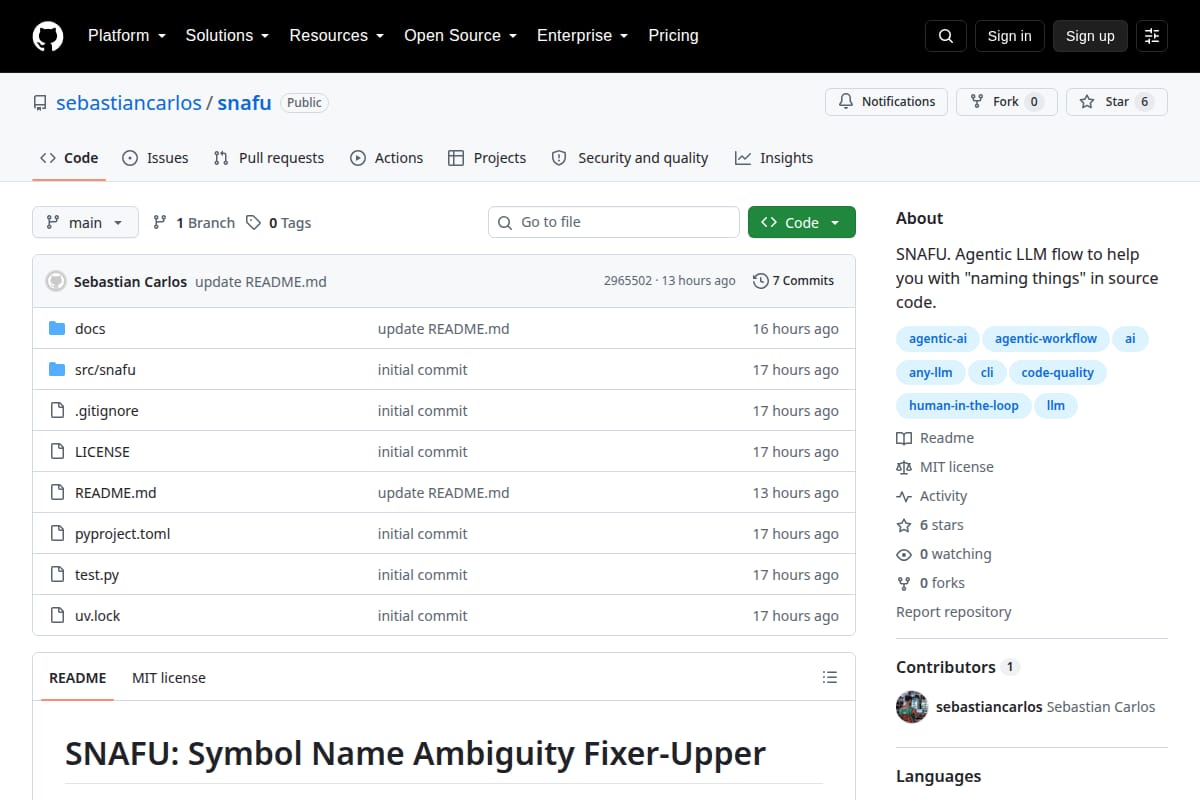Image resolution: width=1200 pixels, height=800 pixels.
Task: Click the repository icon before sebastiancarlos
Action: [40, 103]
